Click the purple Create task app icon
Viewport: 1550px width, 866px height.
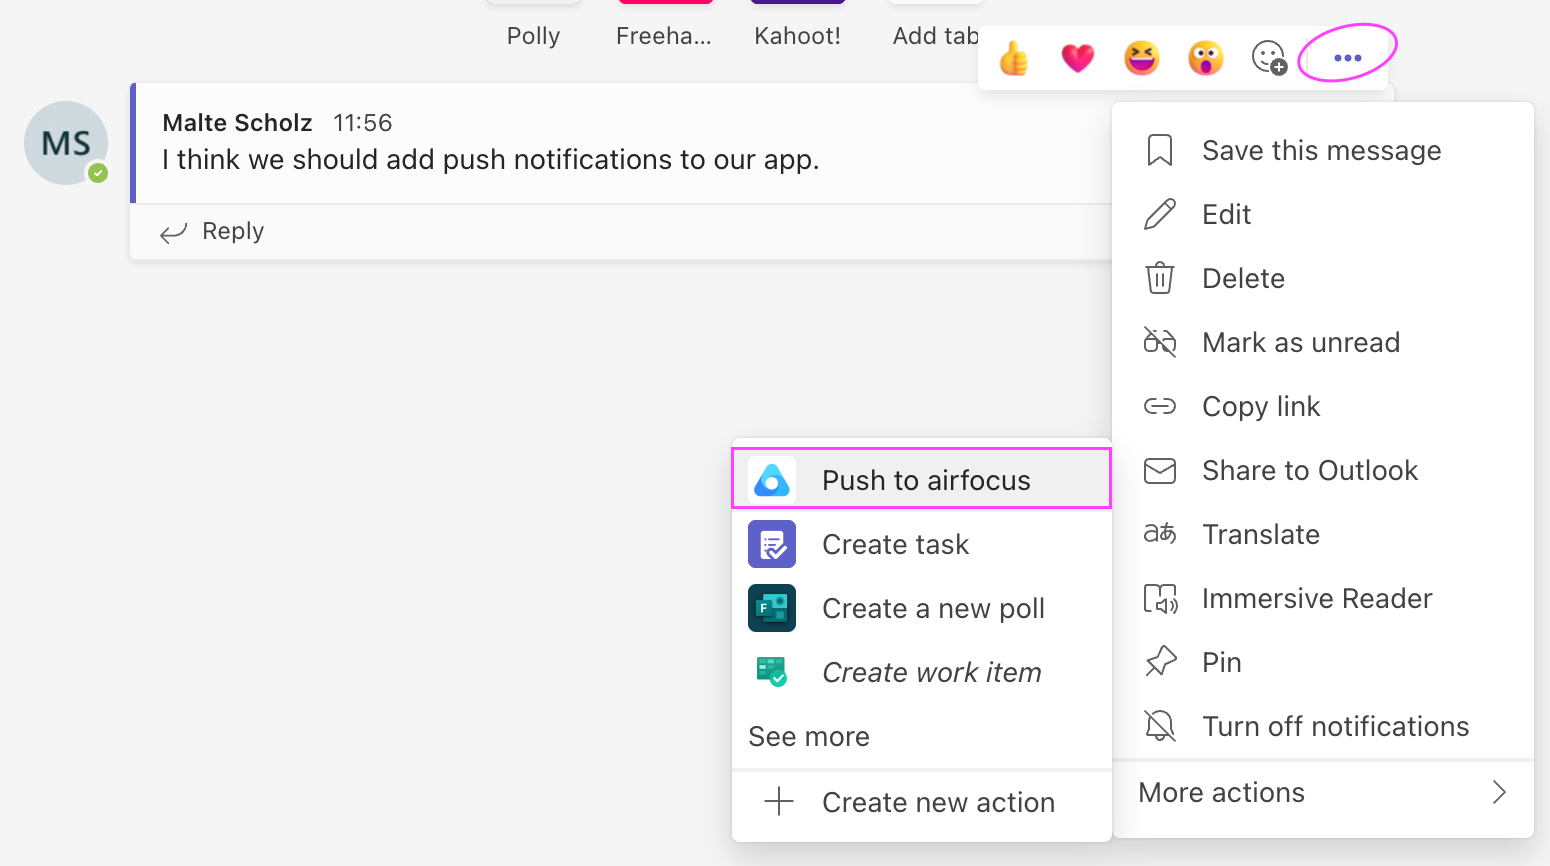[x=772, y=544]
